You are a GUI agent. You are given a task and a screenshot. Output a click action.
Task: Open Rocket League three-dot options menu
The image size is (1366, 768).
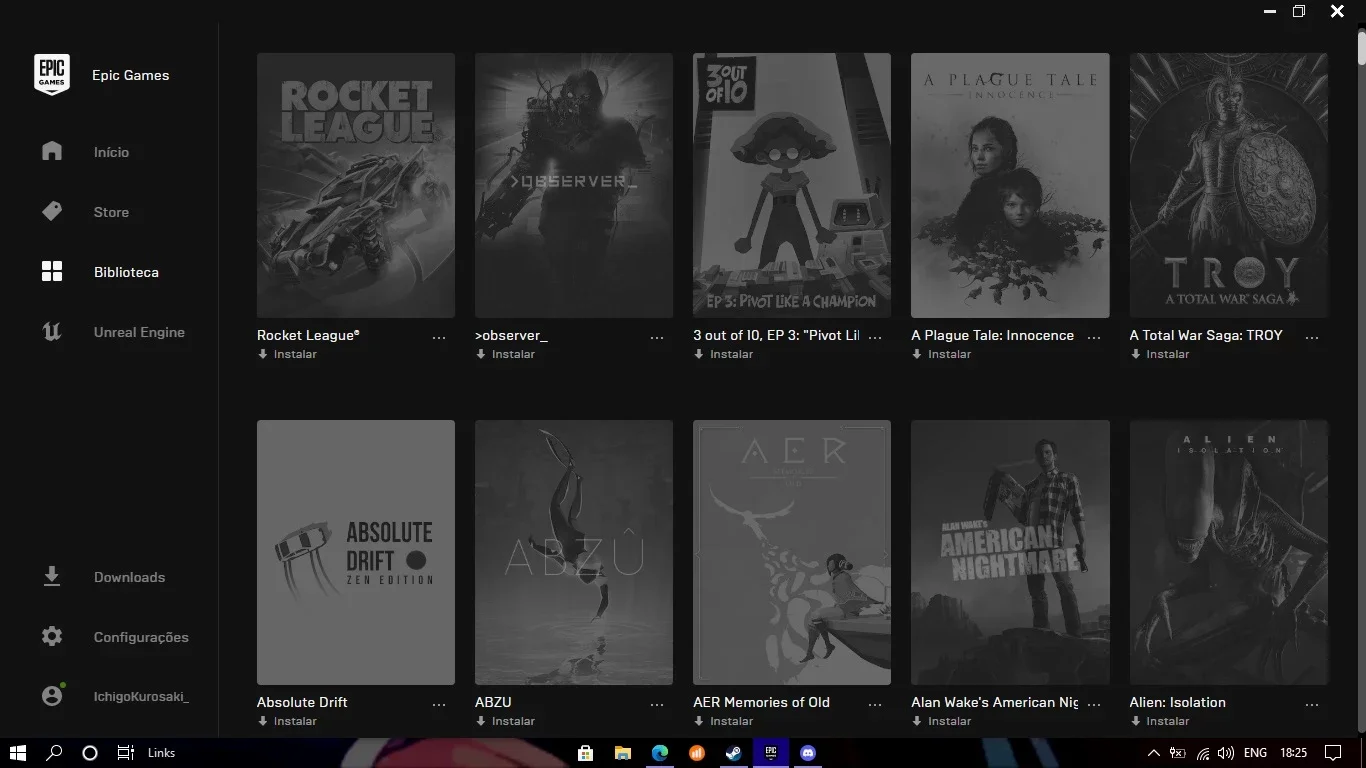point(439,338)
